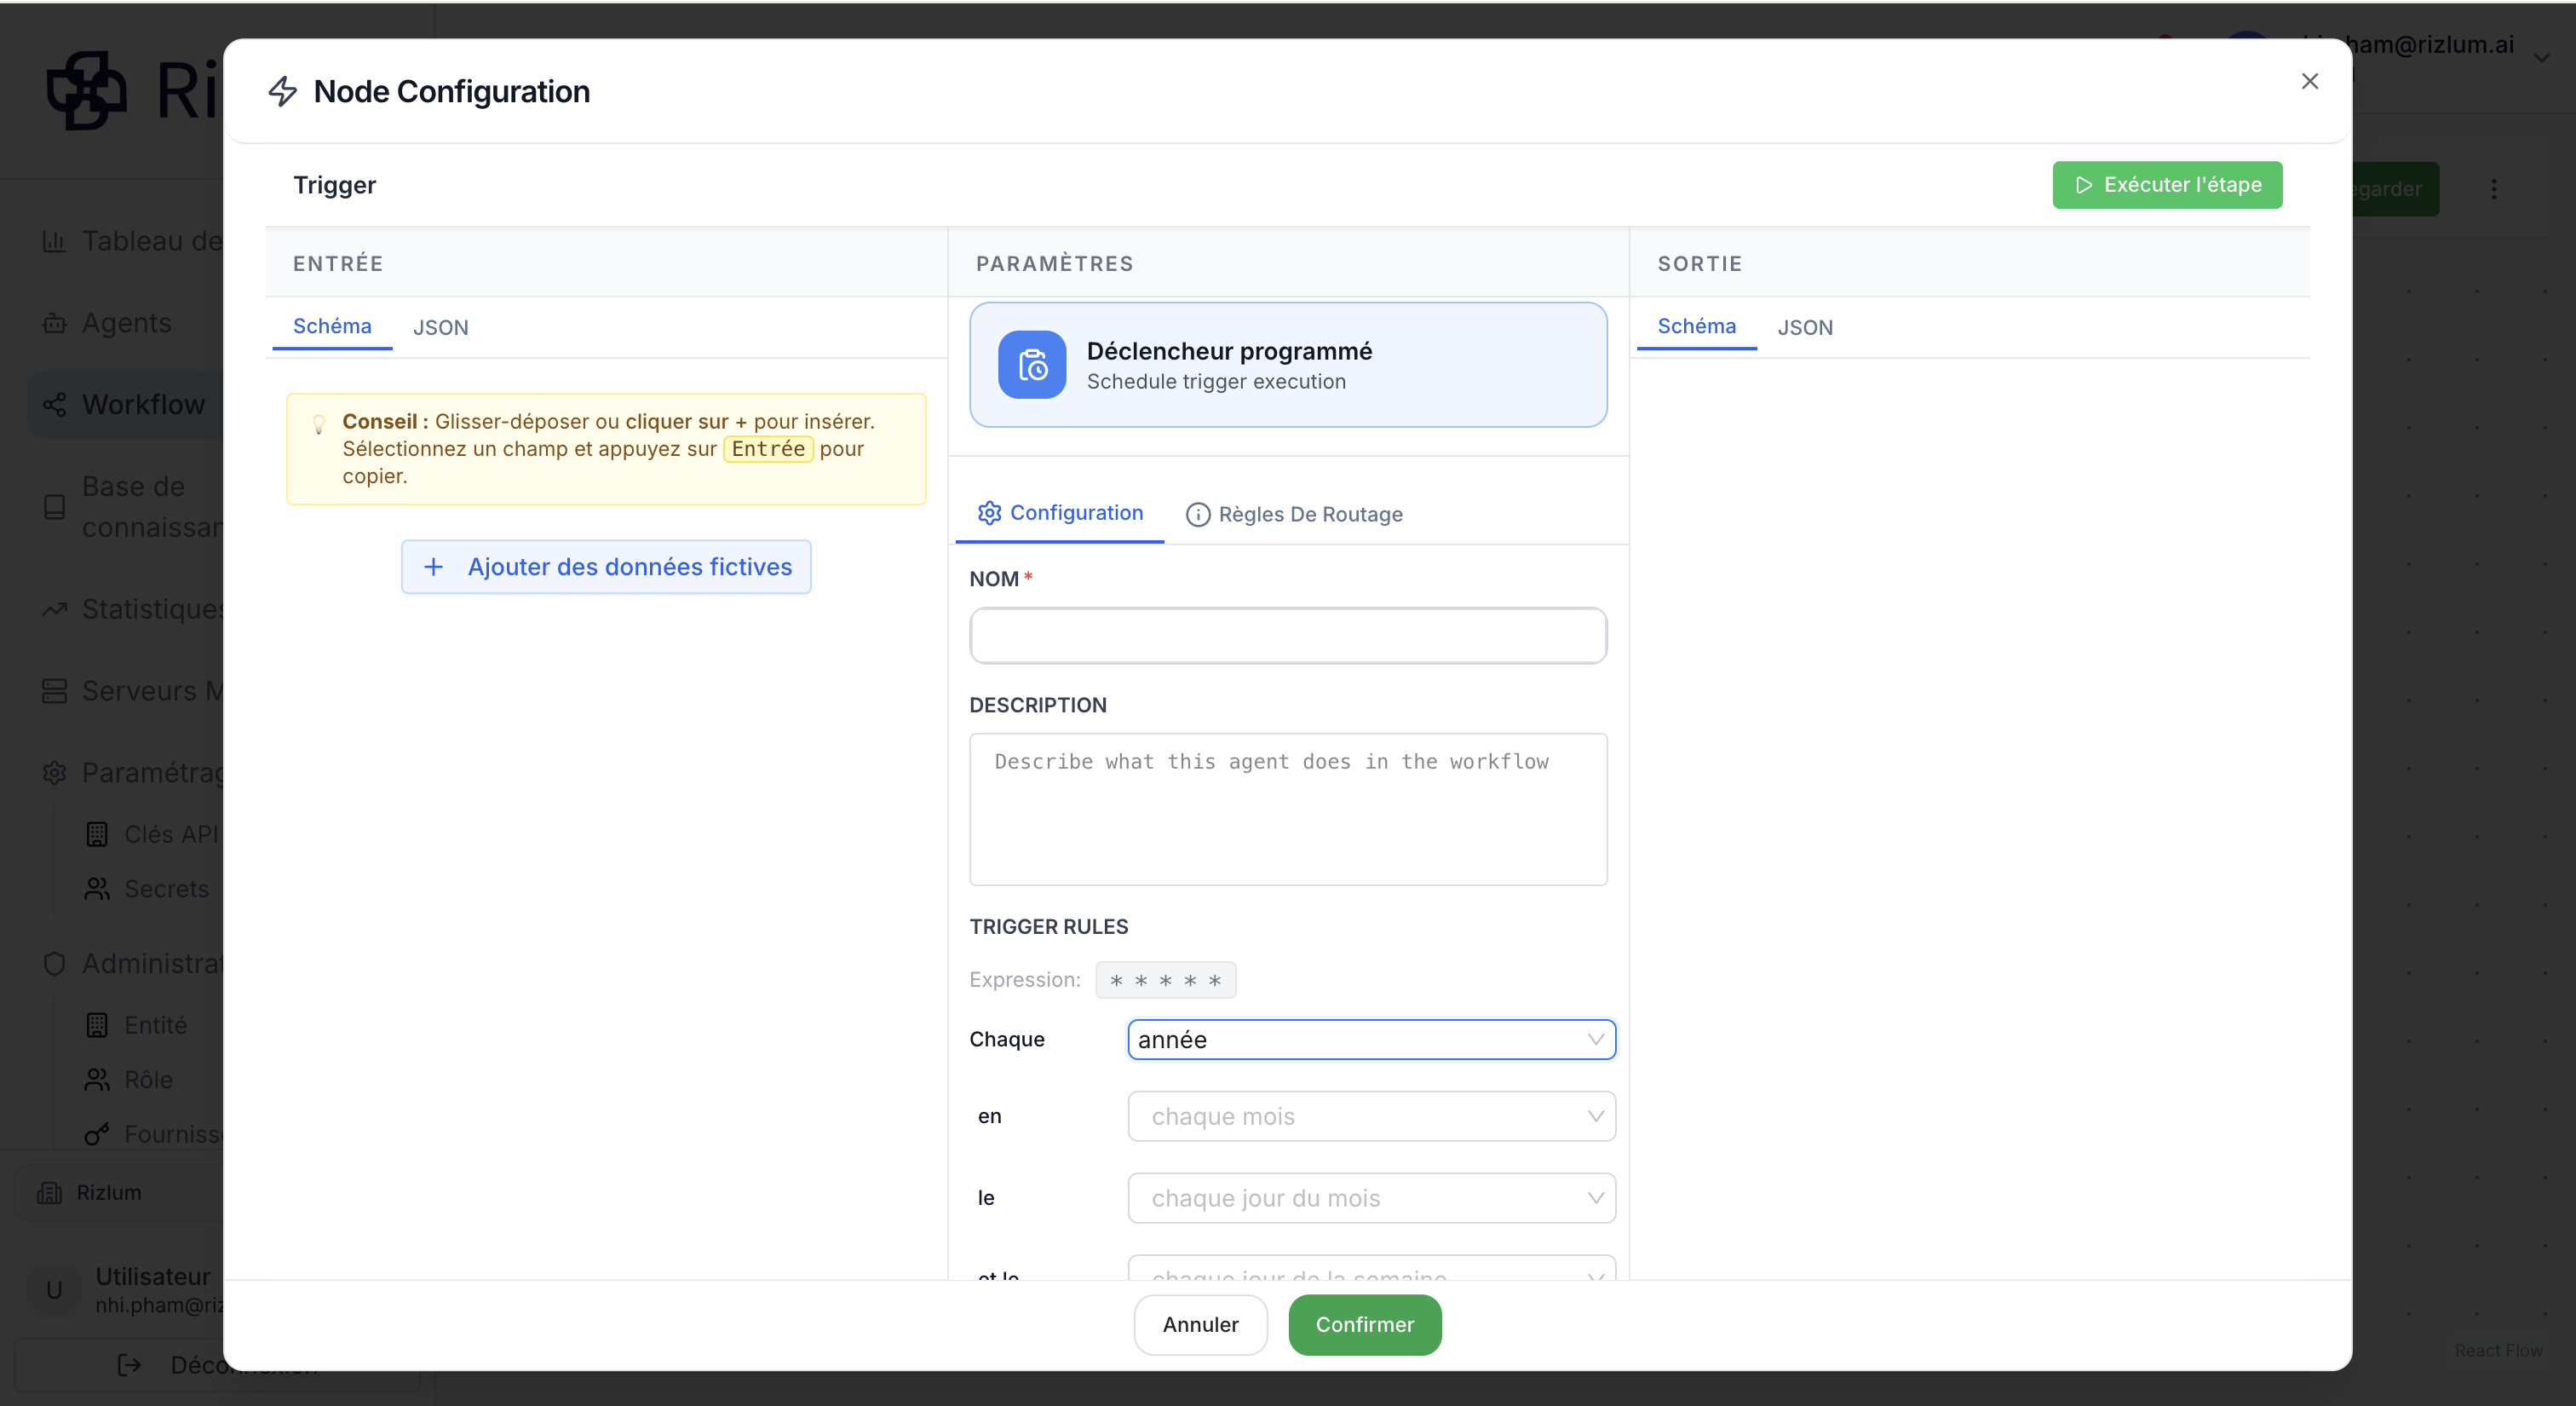Focus the NOM input field
Screen dimensions: 2576x1406
tap(1288, 635)
